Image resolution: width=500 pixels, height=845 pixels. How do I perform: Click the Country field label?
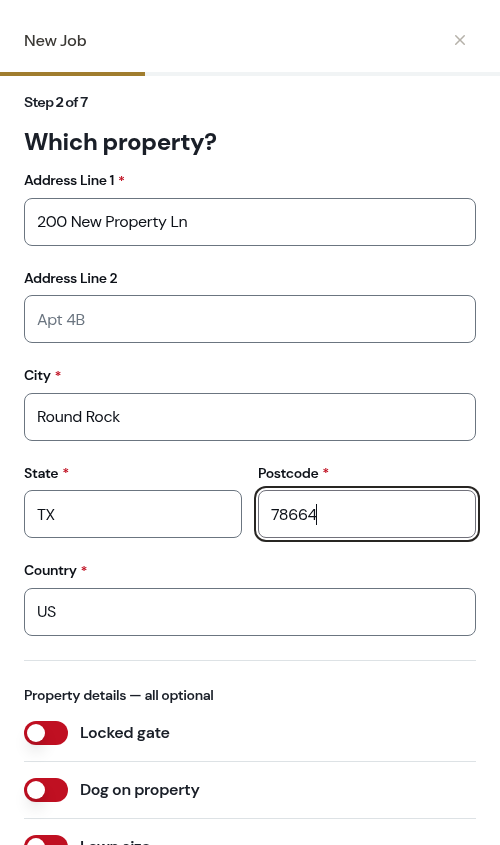50,571
